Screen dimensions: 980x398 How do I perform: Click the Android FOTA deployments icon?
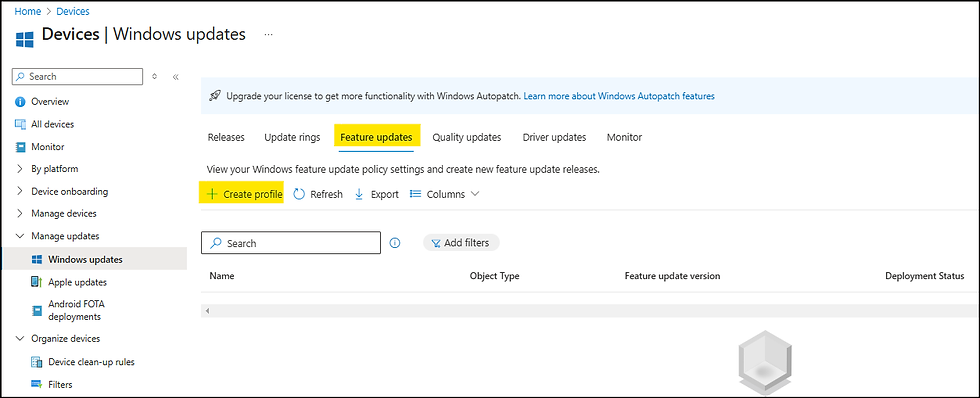point(37,311)
